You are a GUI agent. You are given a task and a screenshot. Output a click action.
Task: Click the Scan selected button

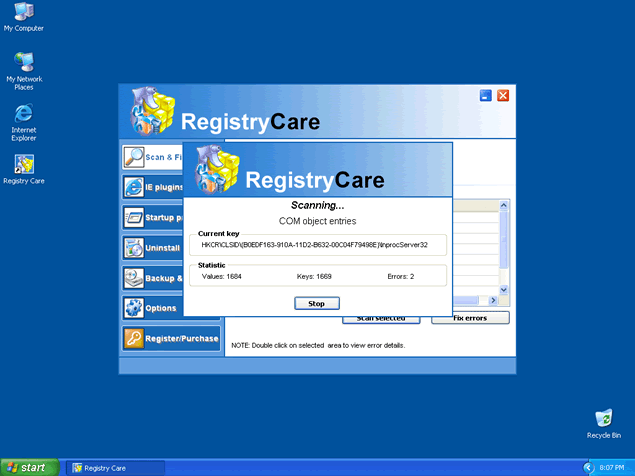coord(381,318)
